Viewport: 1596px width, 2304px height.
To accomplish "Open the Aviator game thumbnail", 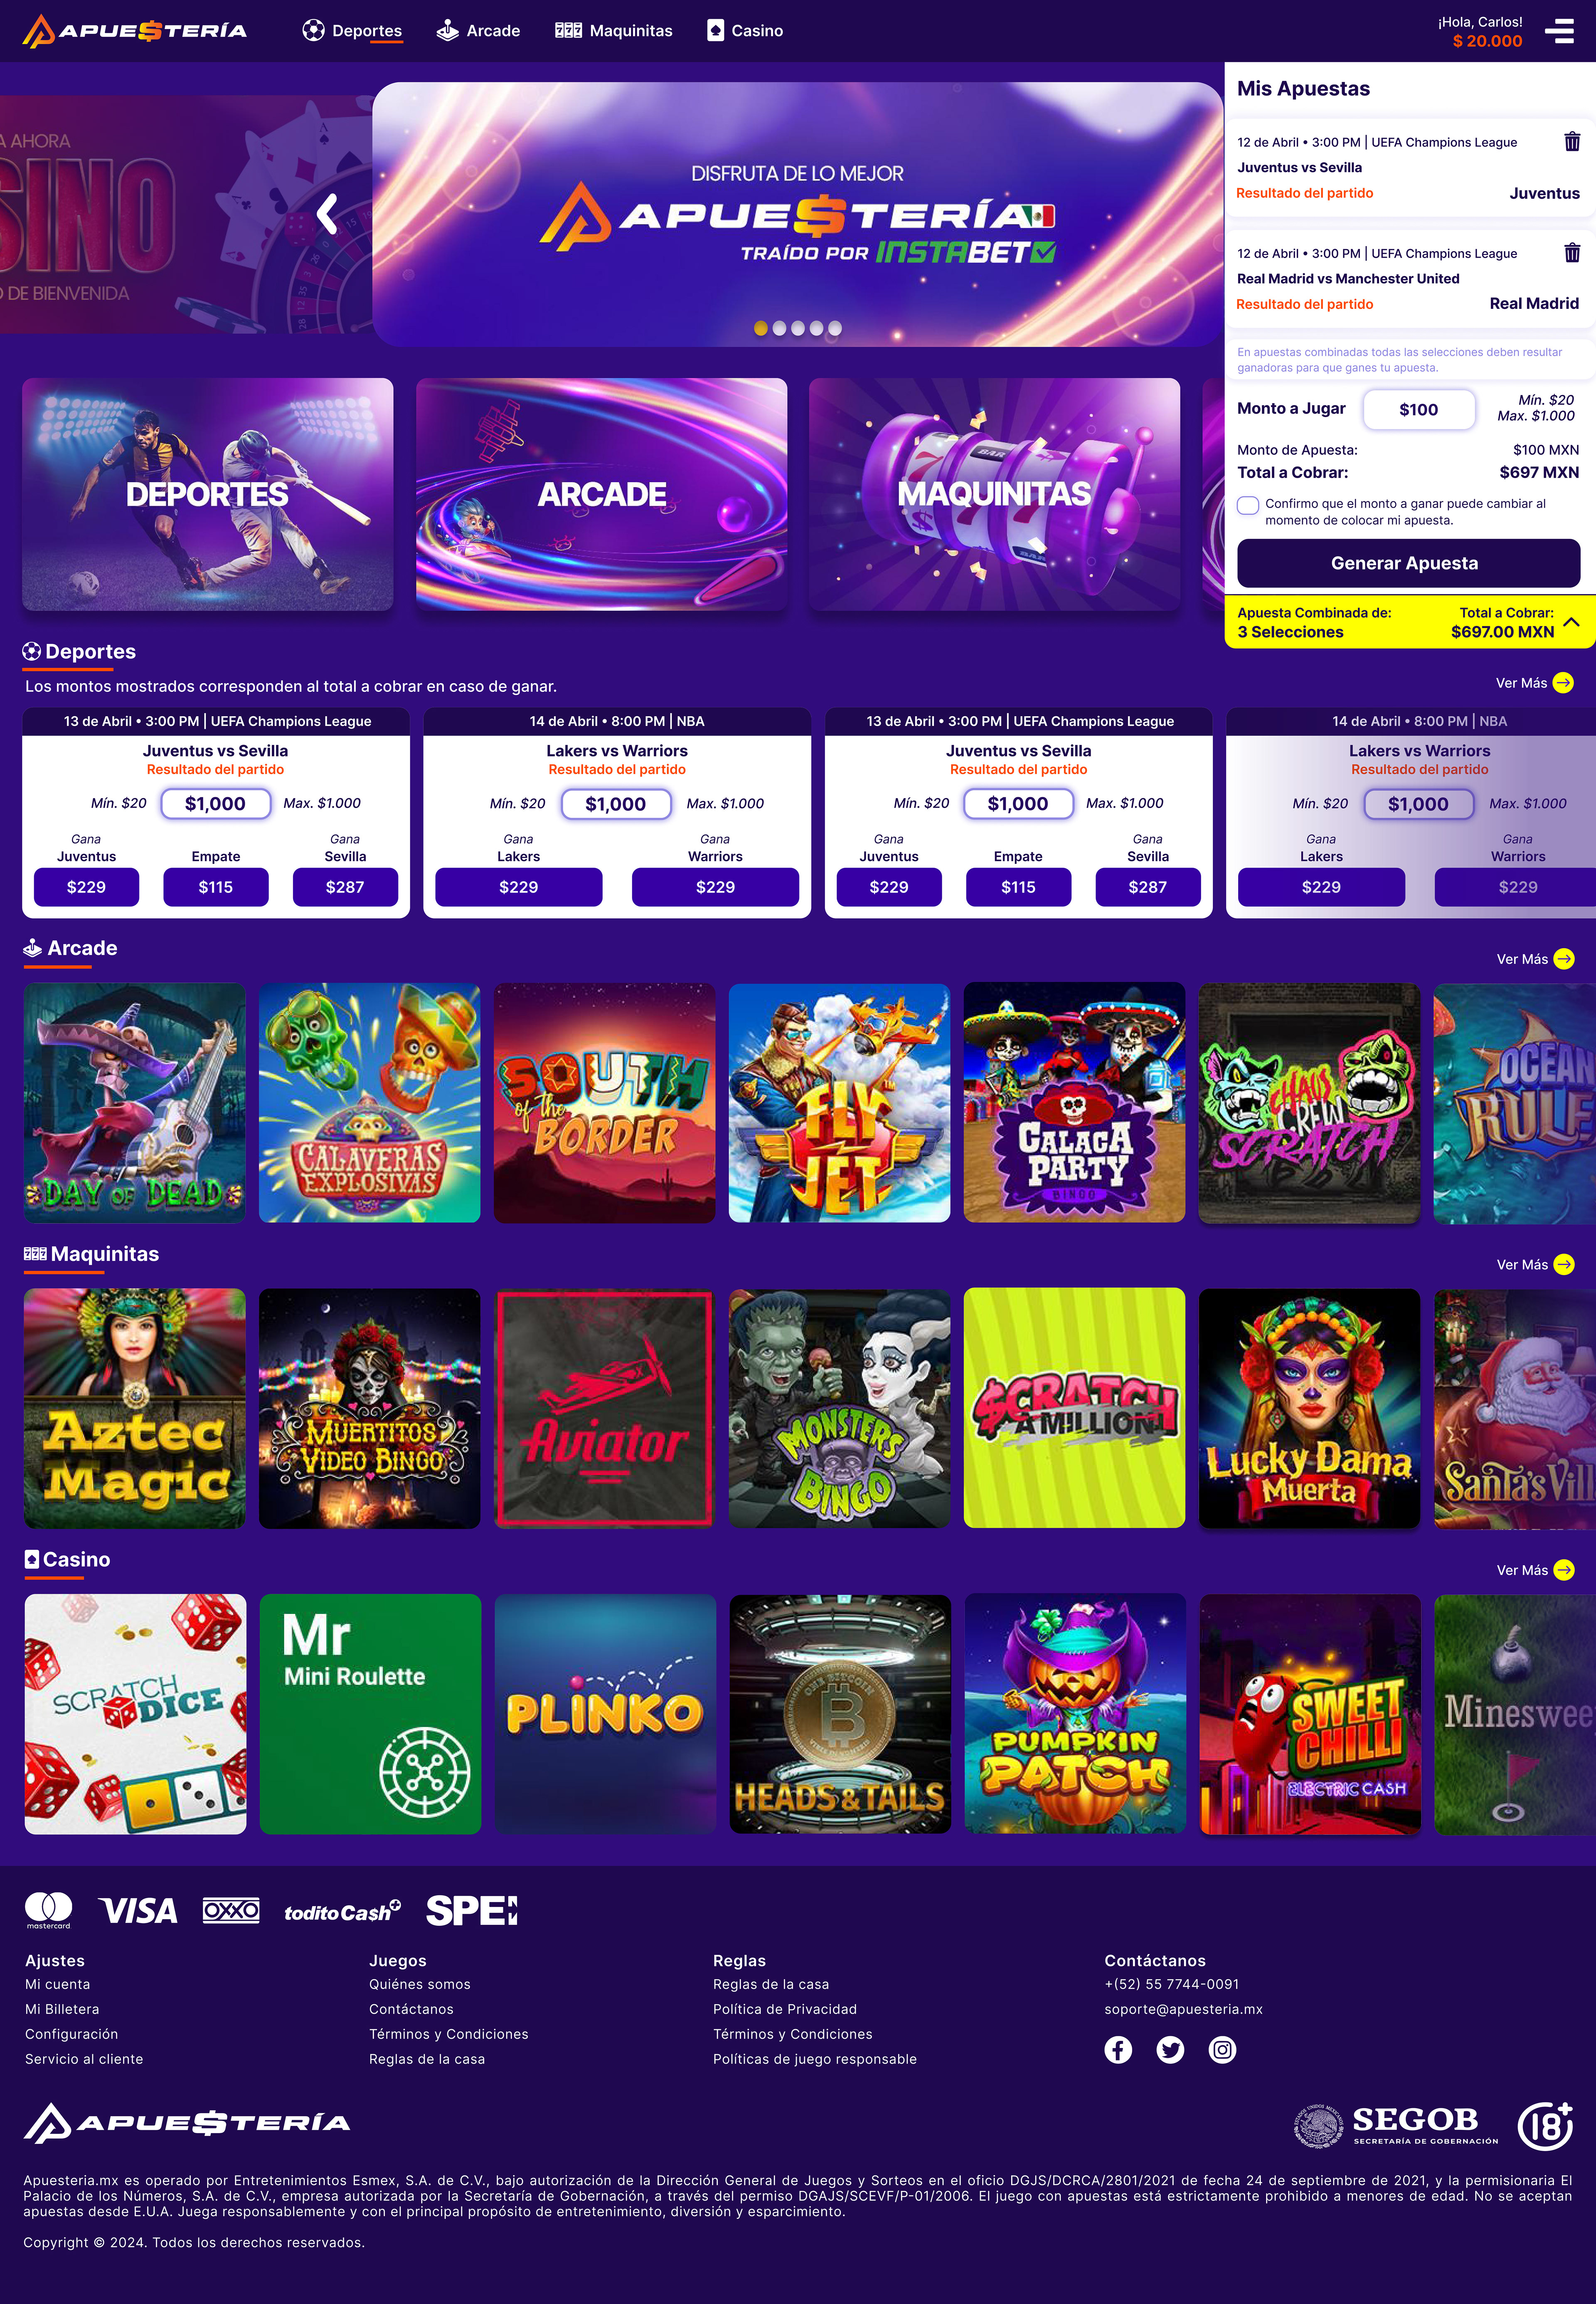I will click(x=605, y=1408).
